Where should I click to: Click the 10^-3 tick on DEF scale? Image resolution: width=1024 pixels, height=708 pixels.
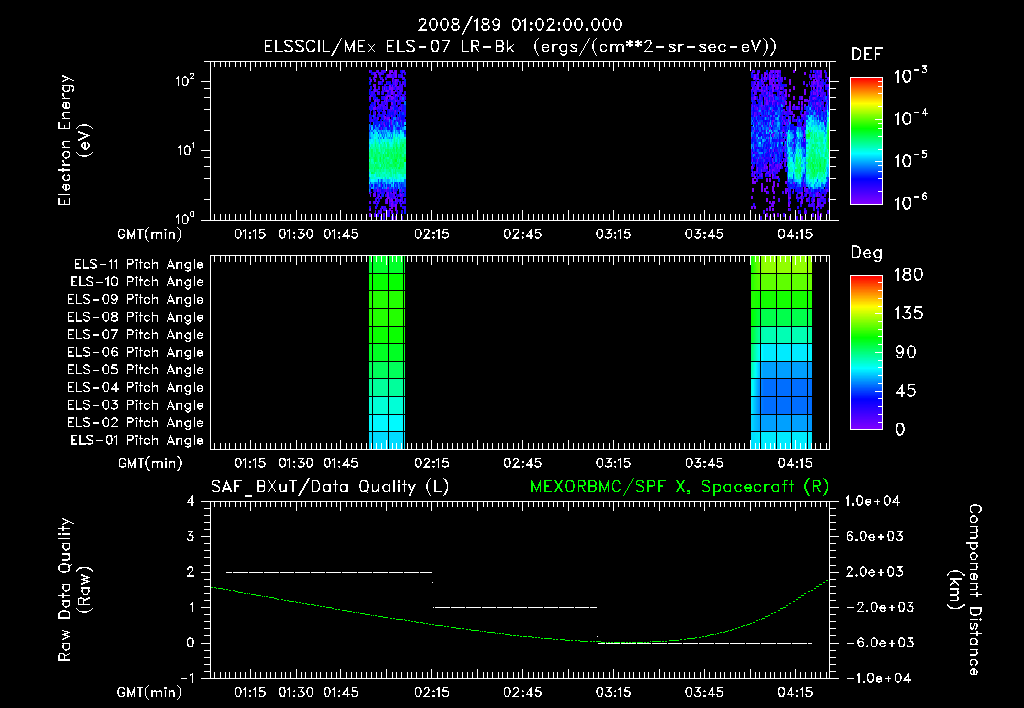(x=910, y=75)
